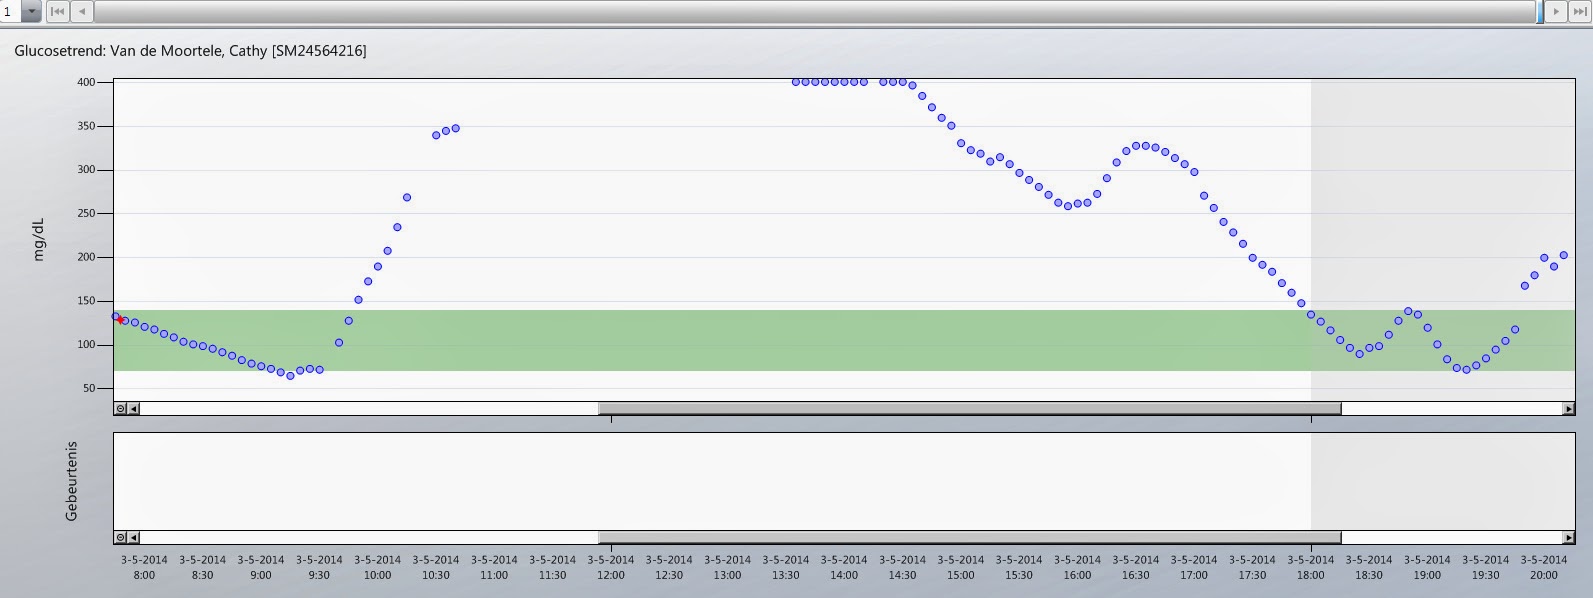The height and width of the screenshot is (598, 1593).
Task: Click the glucose chart horizontal scrollbar thumb
Action: [969, 408]
